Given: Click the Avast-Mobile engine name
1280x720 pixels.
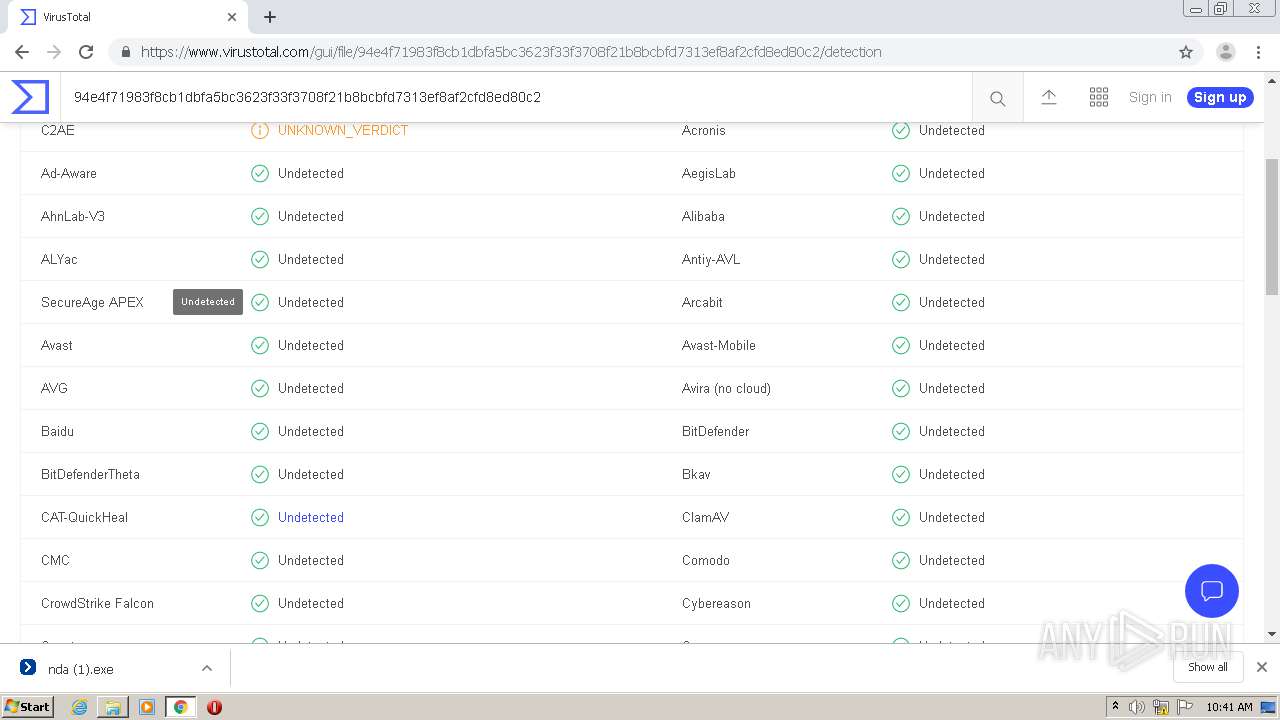Looking at the screenshot, I should pyautogui.click(x=719, y=345).
